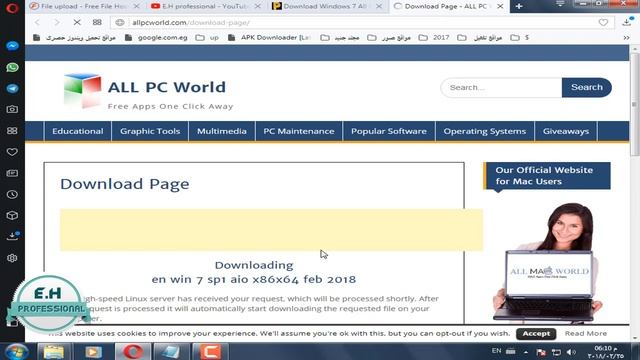Screen dimensions: 640x360
Task: Open the google.com.eg bookmark
Action: point(156,38)
